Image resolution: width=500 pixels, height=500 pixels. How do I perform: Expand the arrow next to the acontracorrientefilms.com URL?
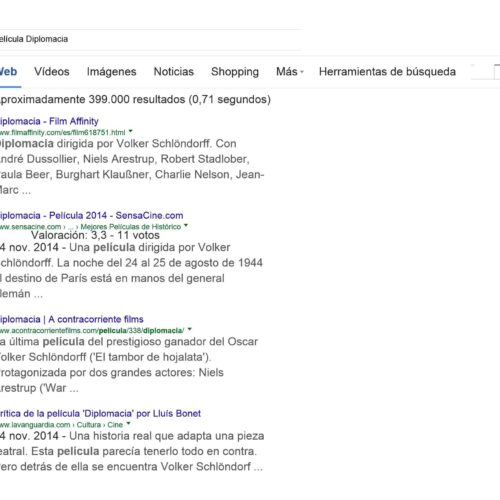pyautogui.click(x=190, y=330)
